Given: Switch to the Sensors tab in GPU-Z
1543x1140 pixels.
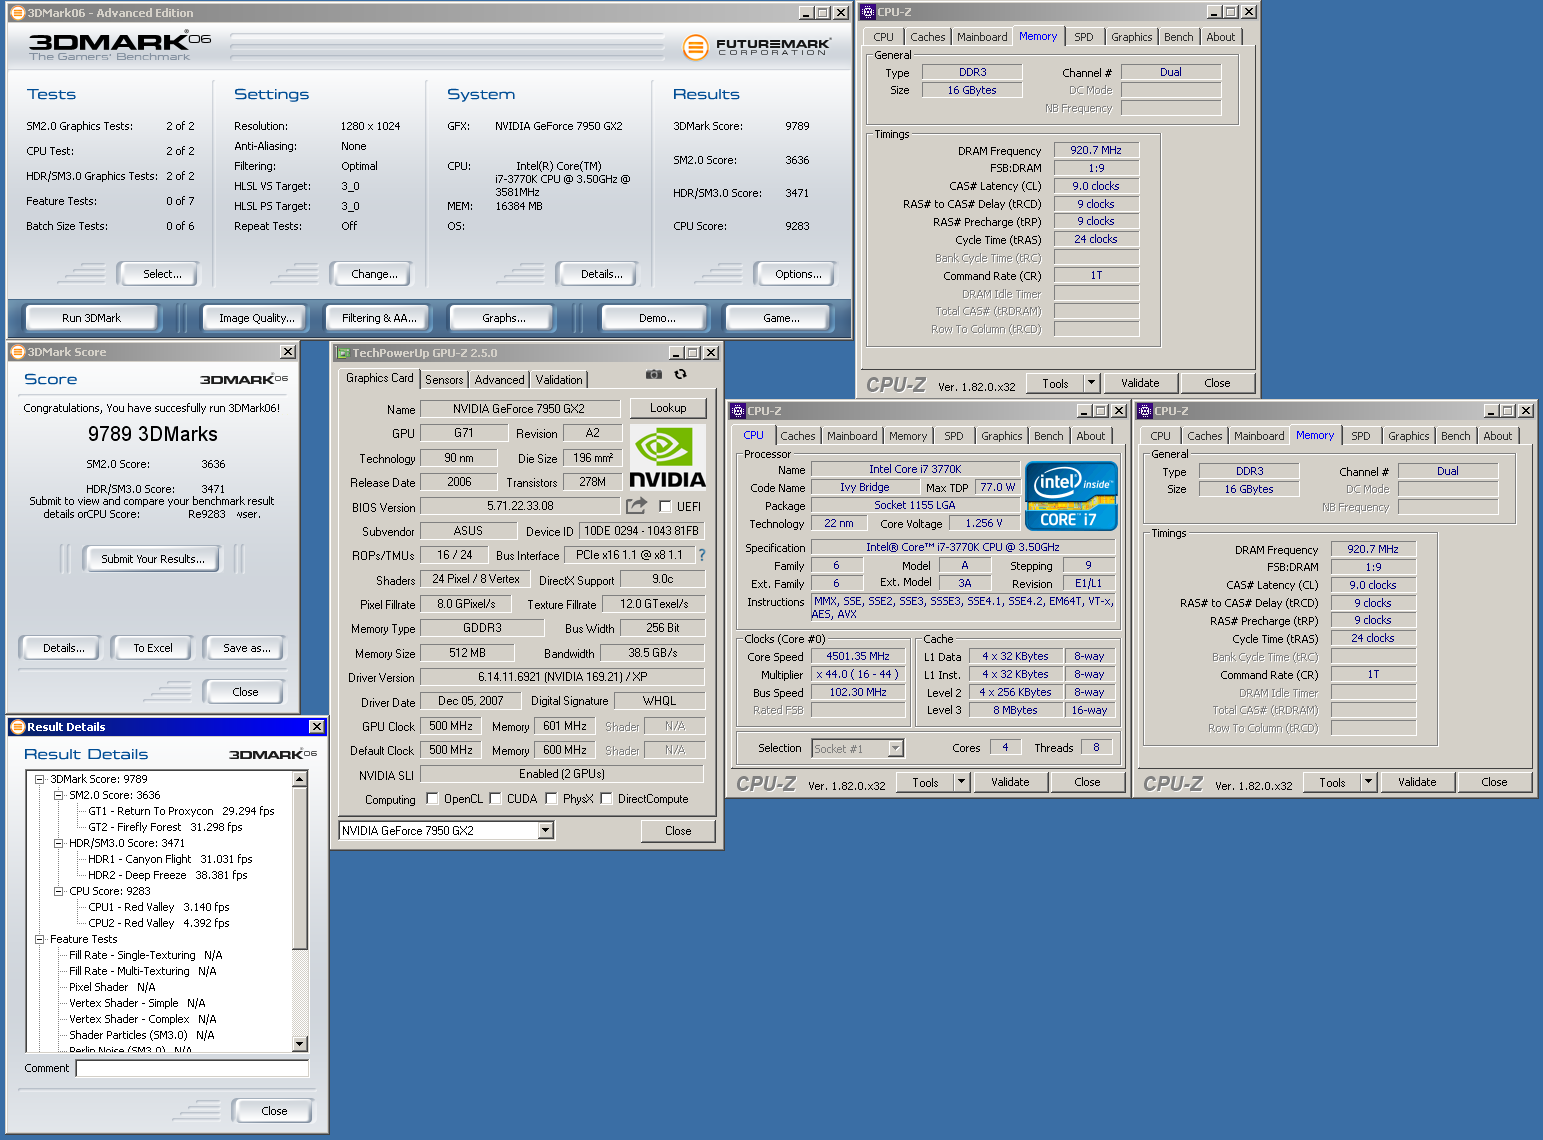Looking at the screenshot, I should [x=444, y=380].
